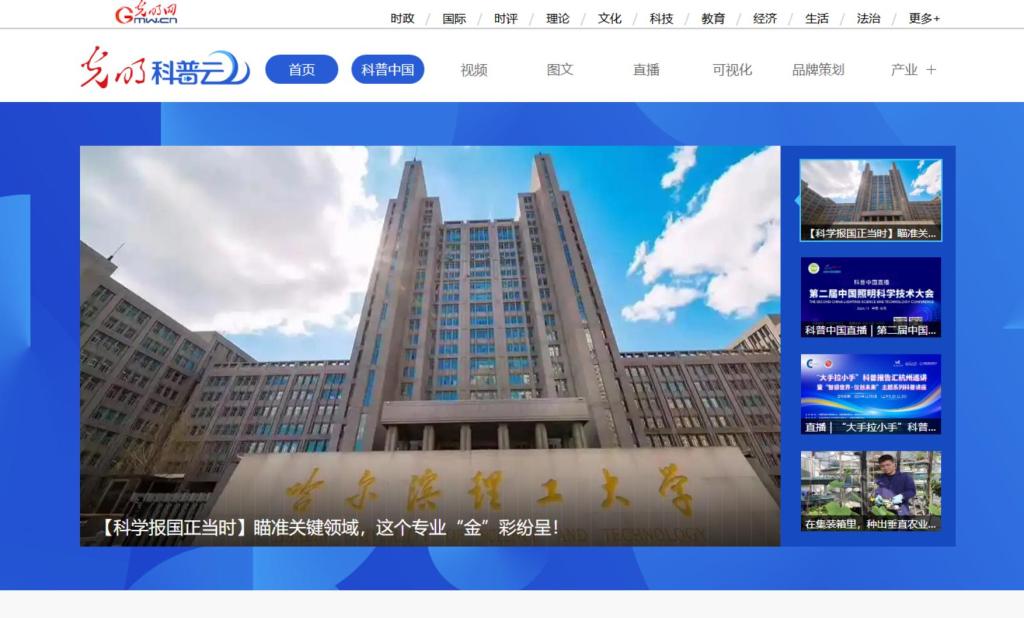
Task: Click the 光明科普云 site logo
Action: 165,69
